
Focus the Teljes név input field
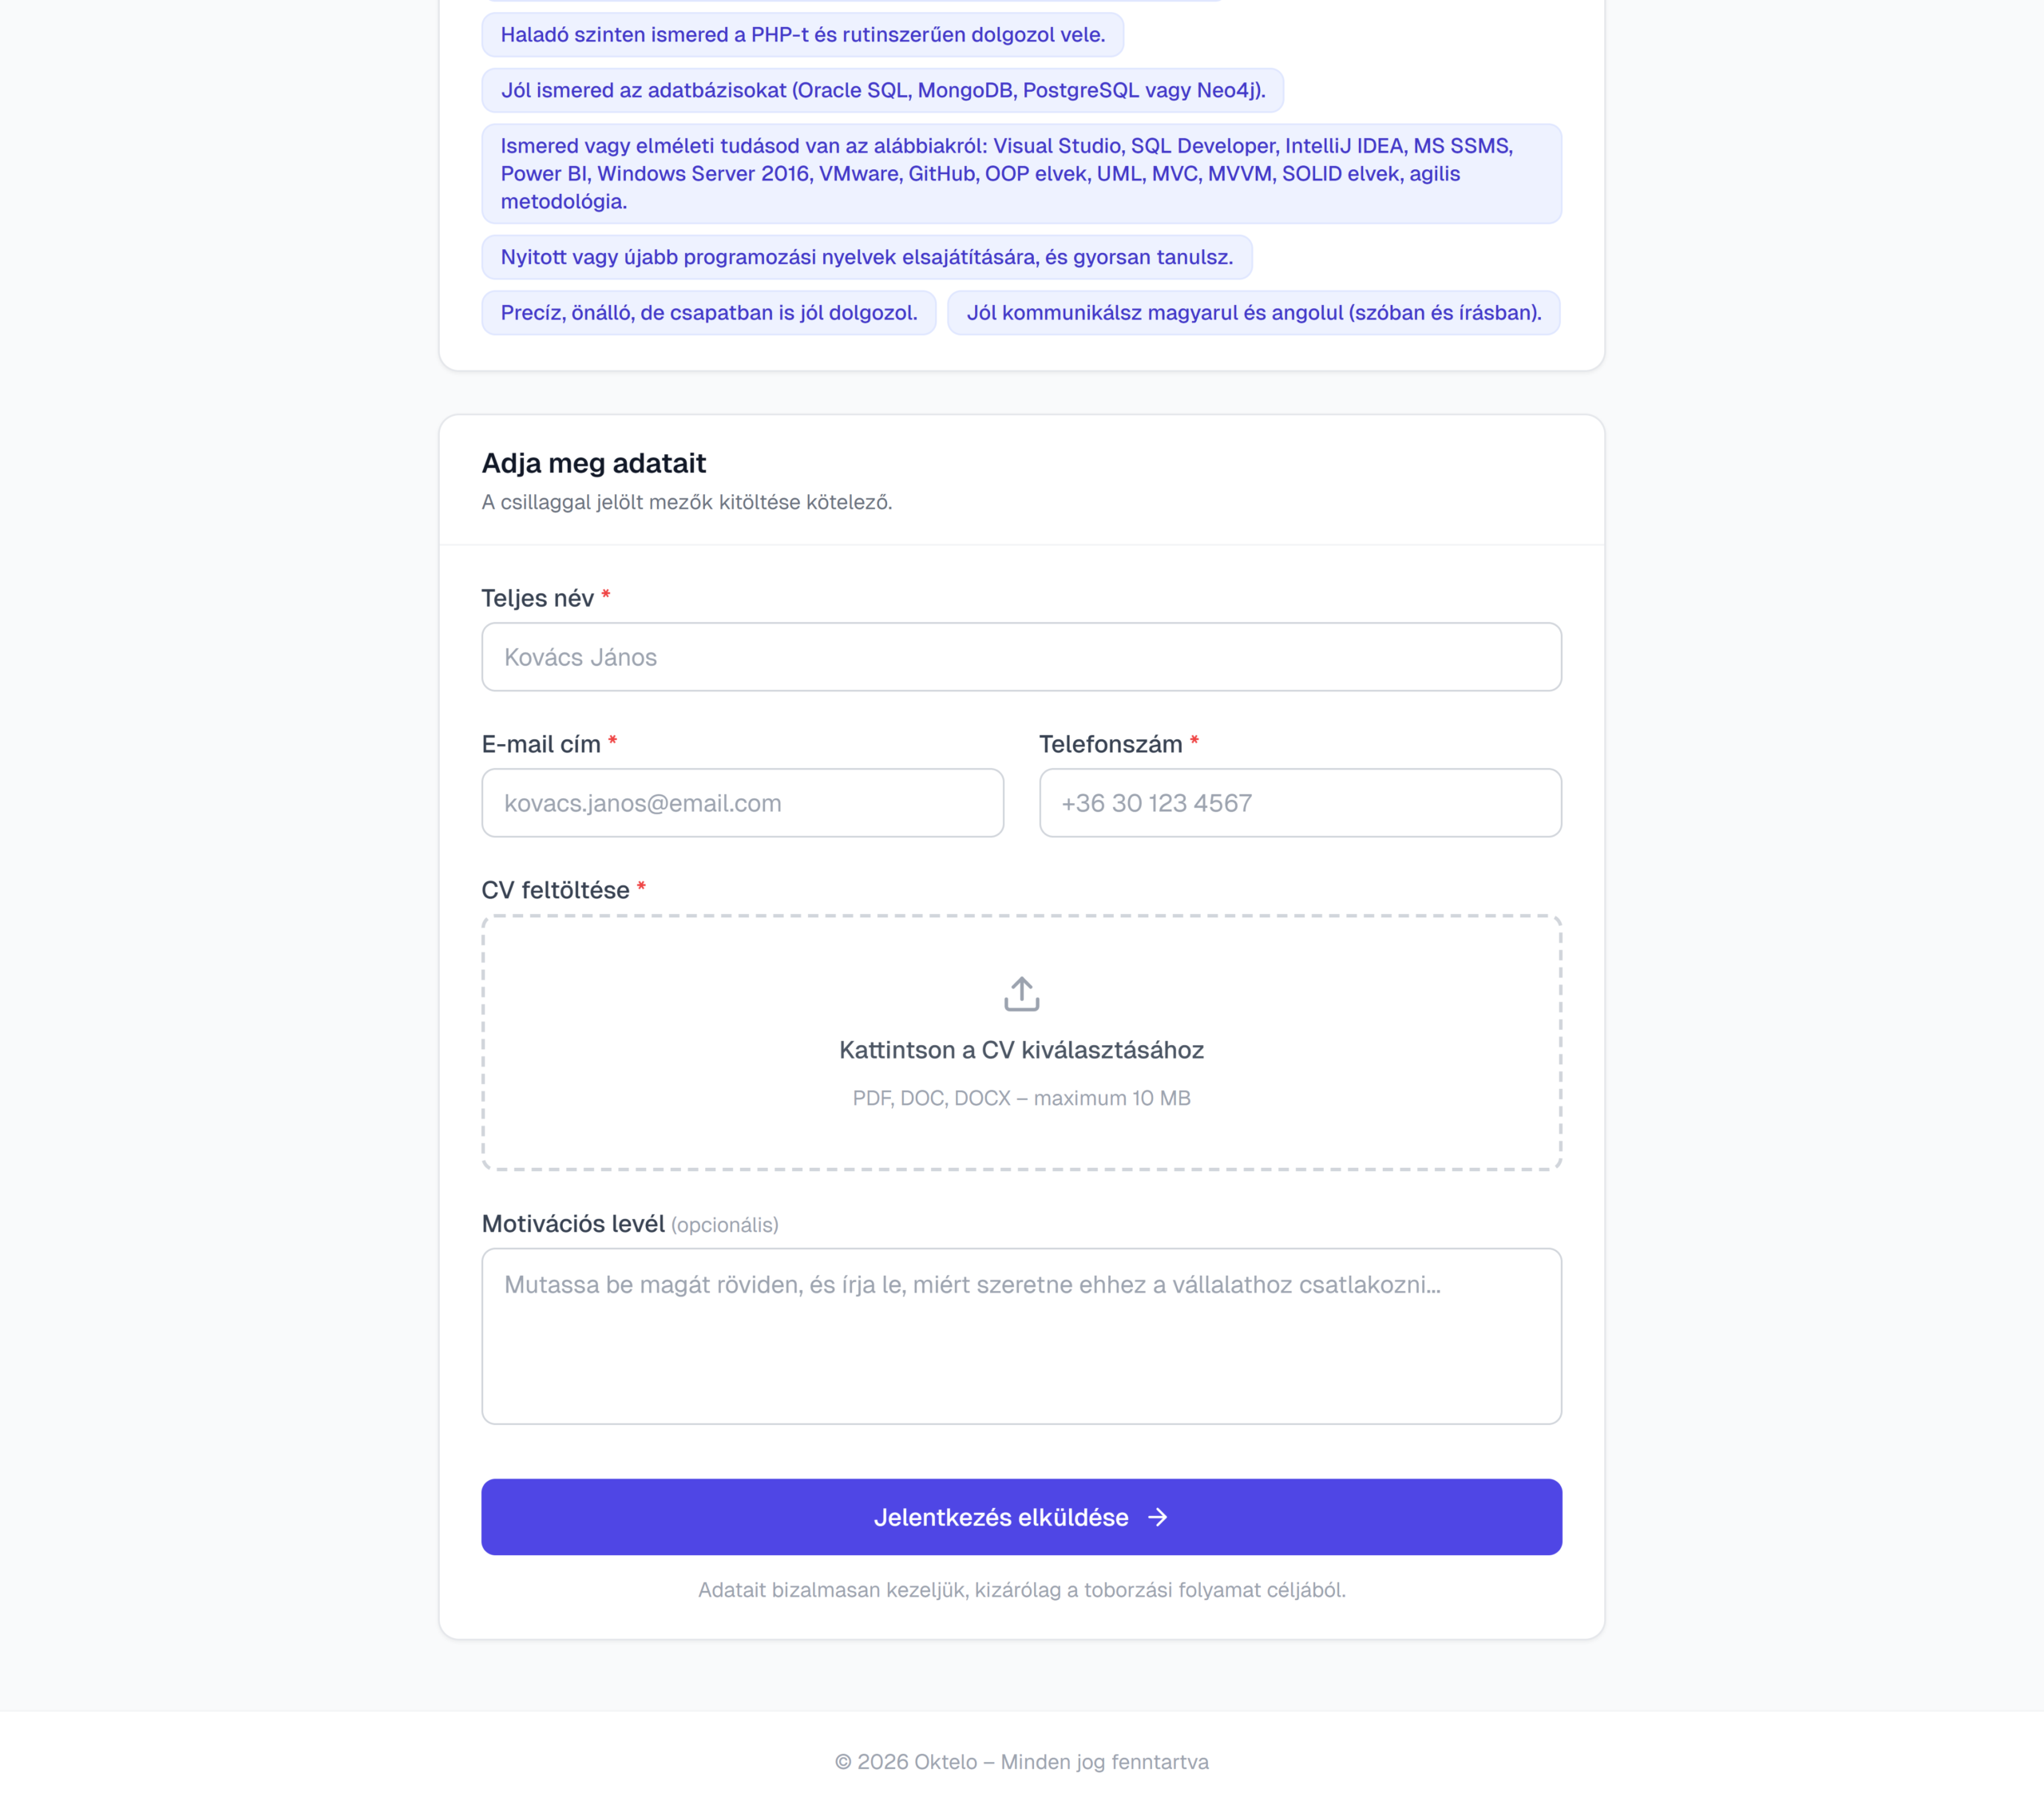click(x=1021, y=657)
